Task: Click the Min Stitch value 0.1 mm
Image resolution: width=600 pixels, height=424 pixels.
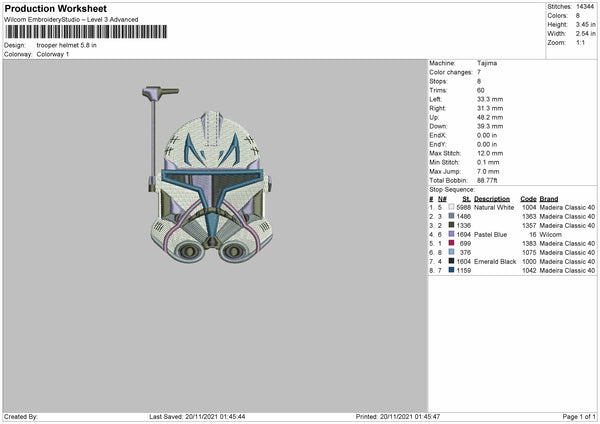Action: click(488, 162)
